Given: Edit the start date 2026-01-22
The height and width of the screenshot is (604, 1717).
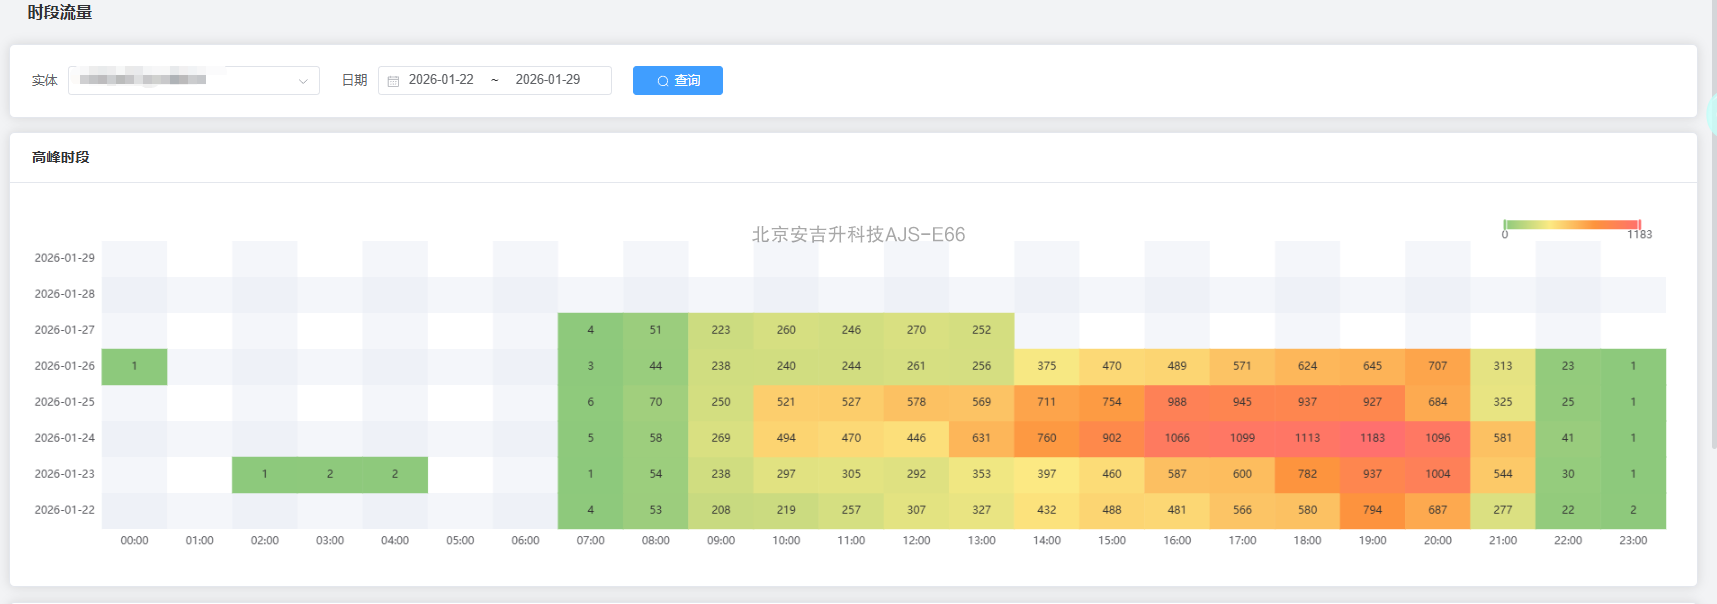Looking at the screenshot, I should pos(441,80).
